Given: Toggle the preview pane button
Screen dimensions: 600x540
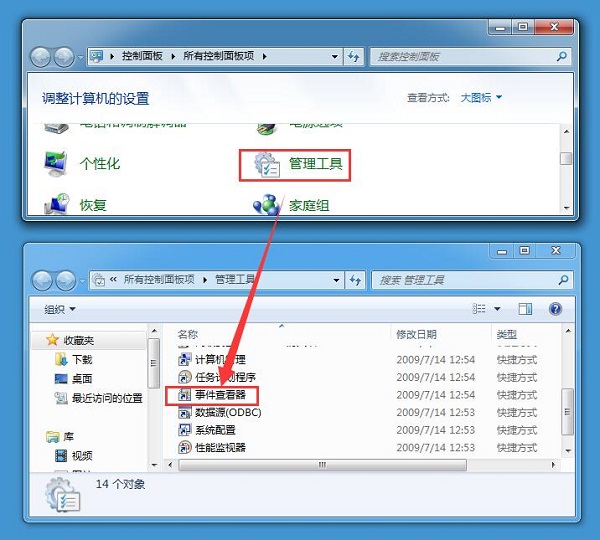Looking at the screenshot, I should pos(526,310).
